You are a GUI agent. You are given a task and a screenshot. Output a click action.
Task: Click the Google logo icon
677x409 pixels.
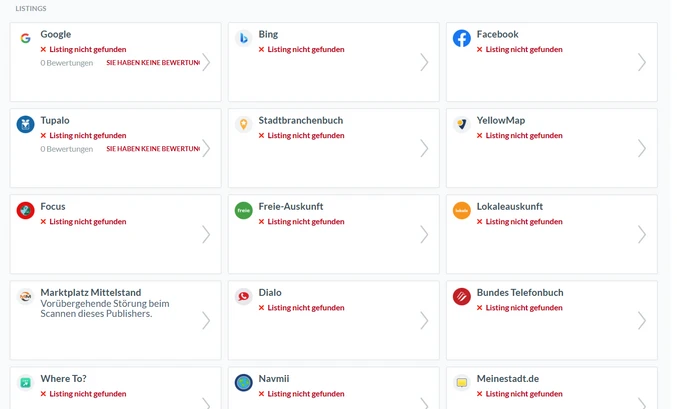coord(25,39)
